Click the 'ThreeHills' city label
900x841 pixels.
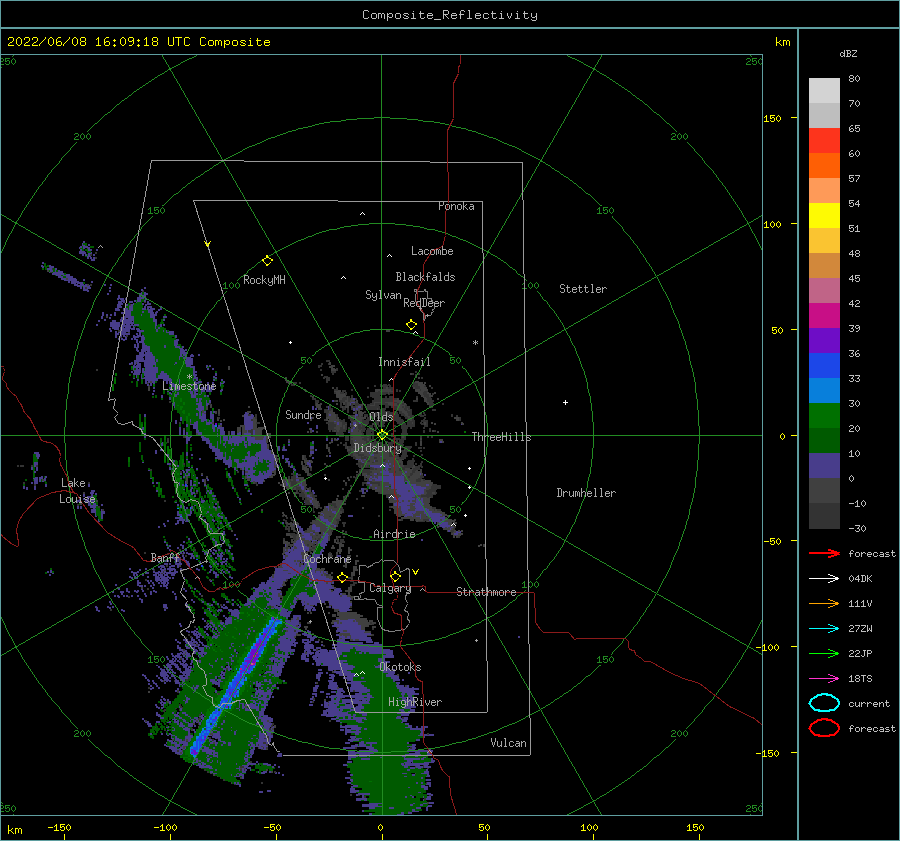click(x=501, y=437)
